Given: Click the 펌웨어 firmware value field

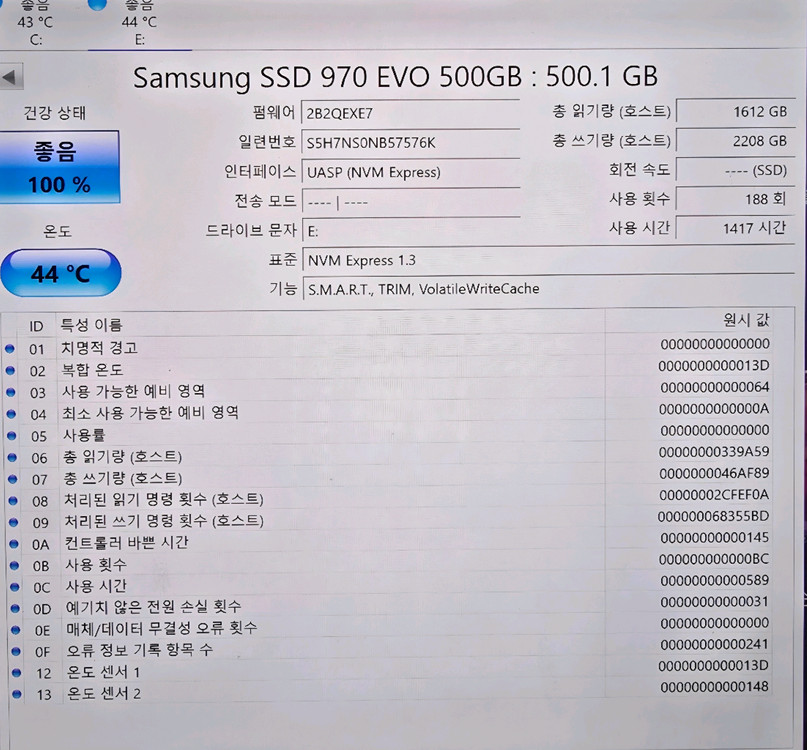Looking at the screenshot, I should coord(410,113).
